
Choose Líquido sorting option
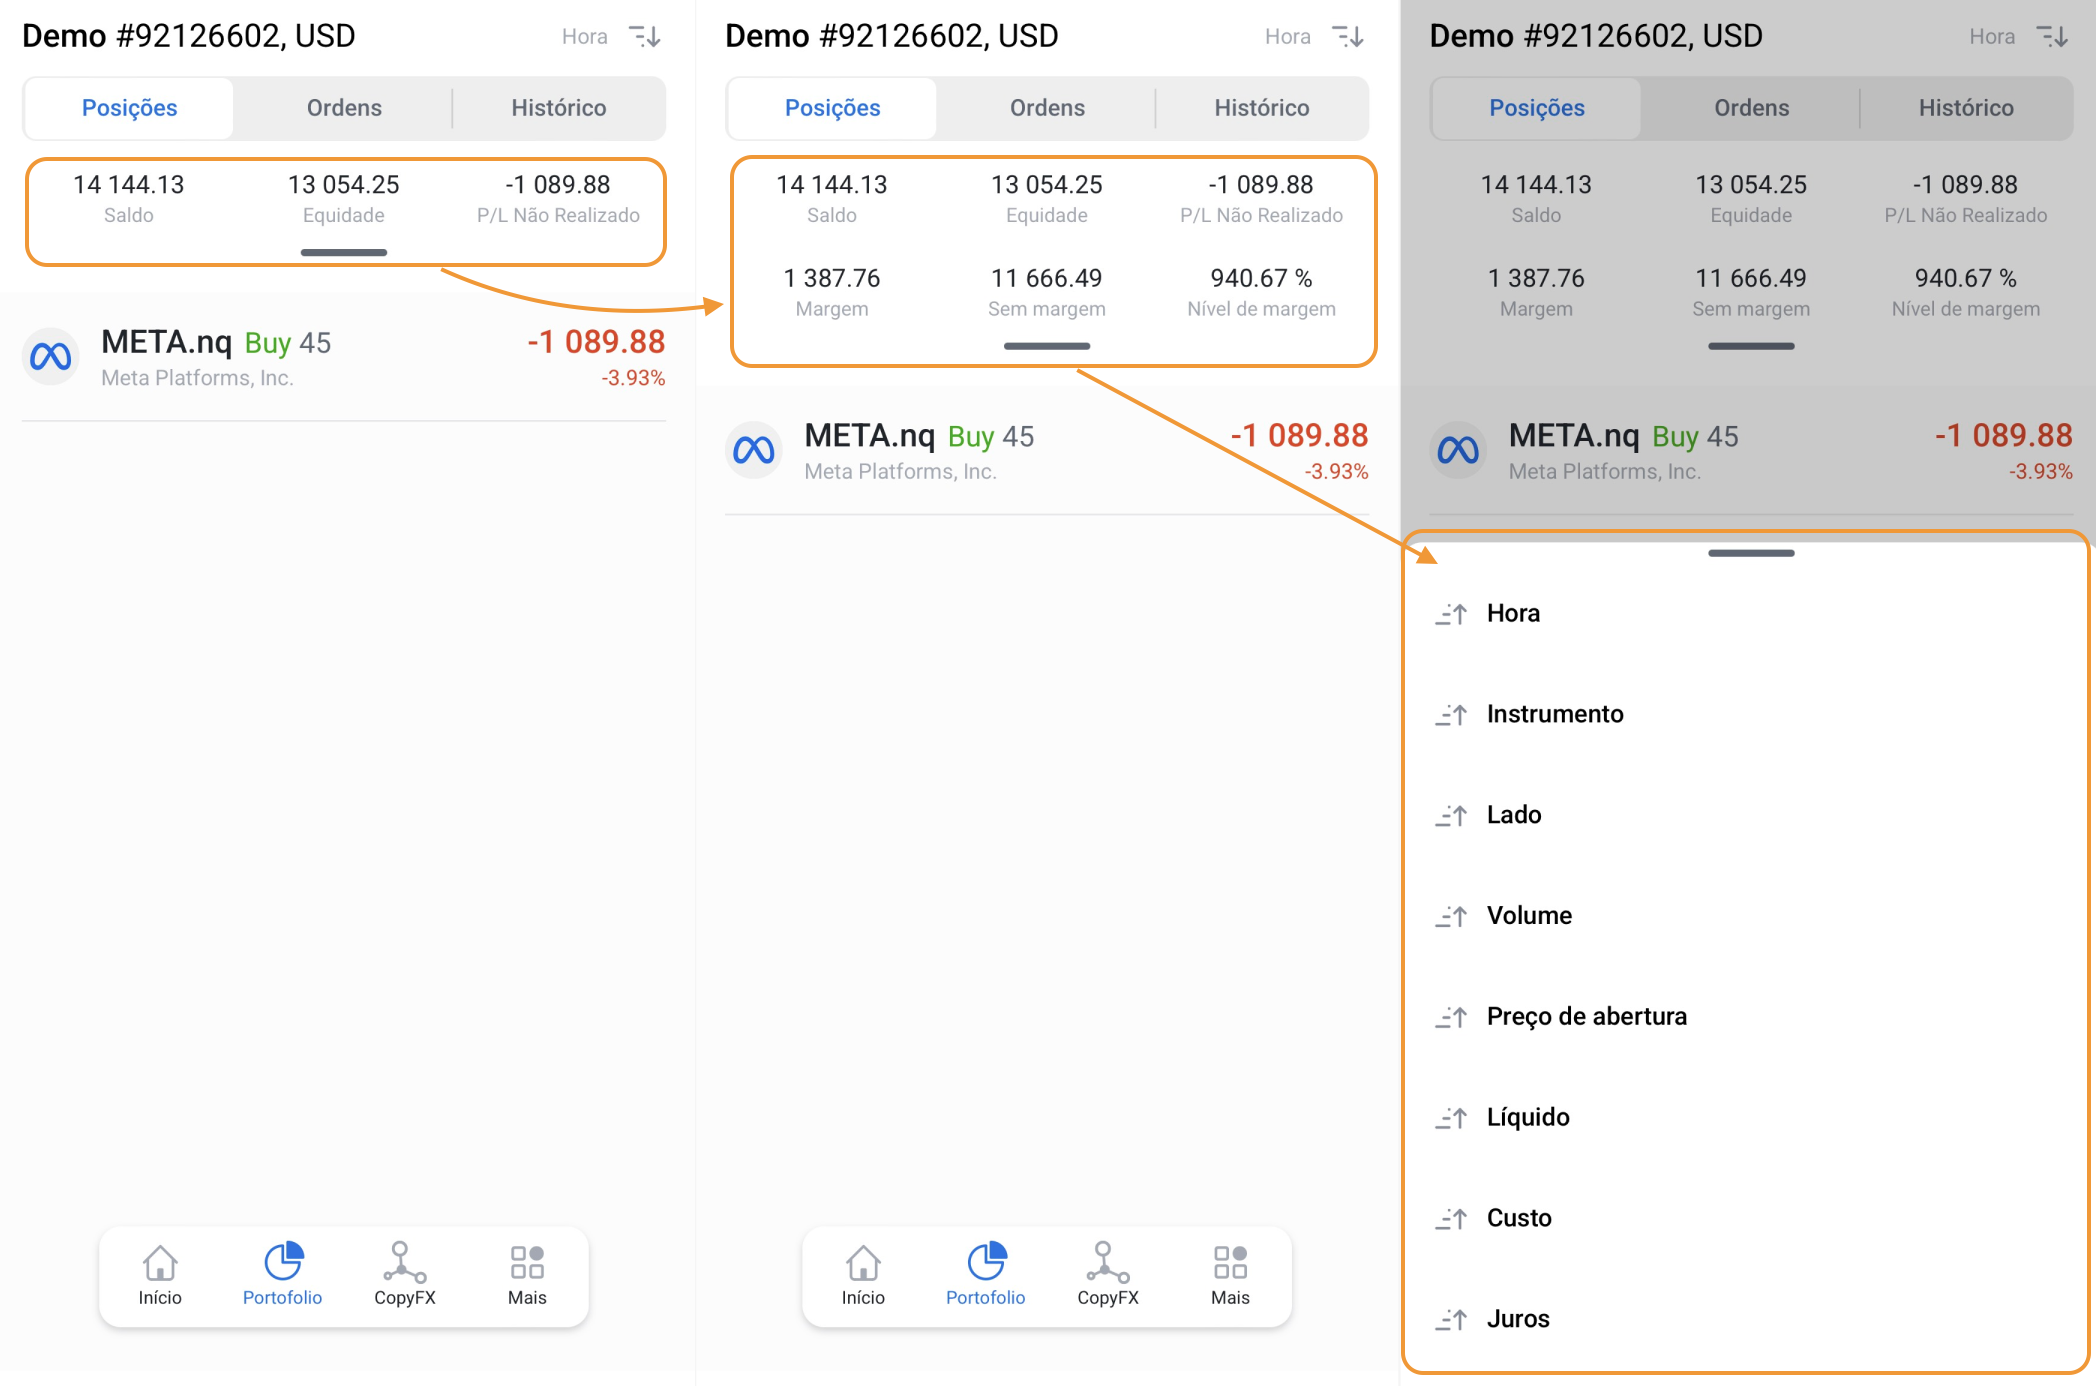click(1528, 1117)
